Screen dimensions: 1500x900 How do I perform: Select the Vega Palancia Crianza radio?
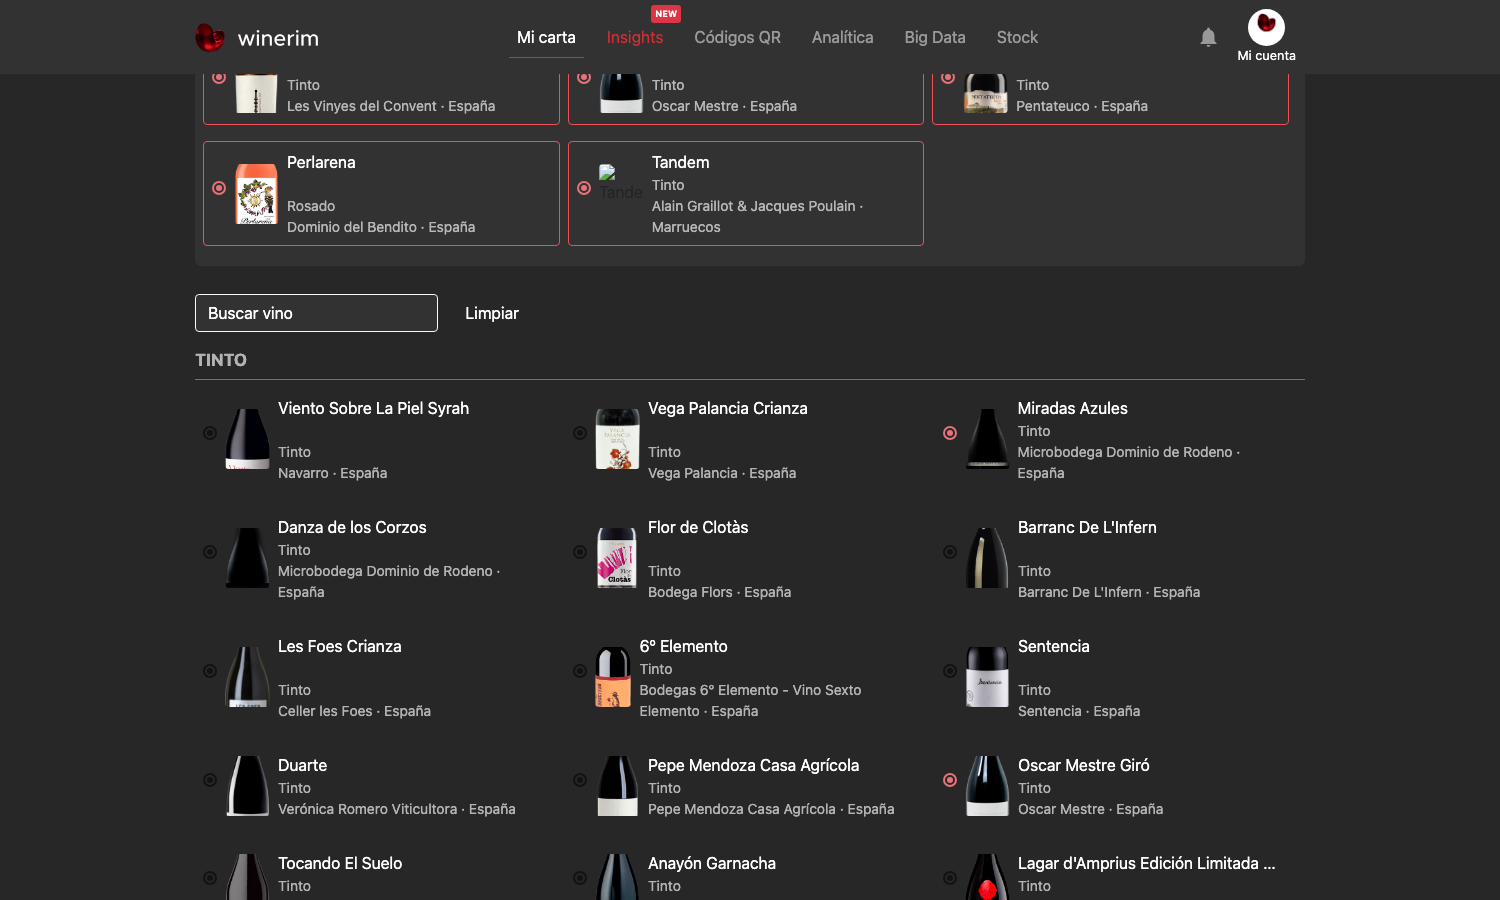[x=580, y=433]
